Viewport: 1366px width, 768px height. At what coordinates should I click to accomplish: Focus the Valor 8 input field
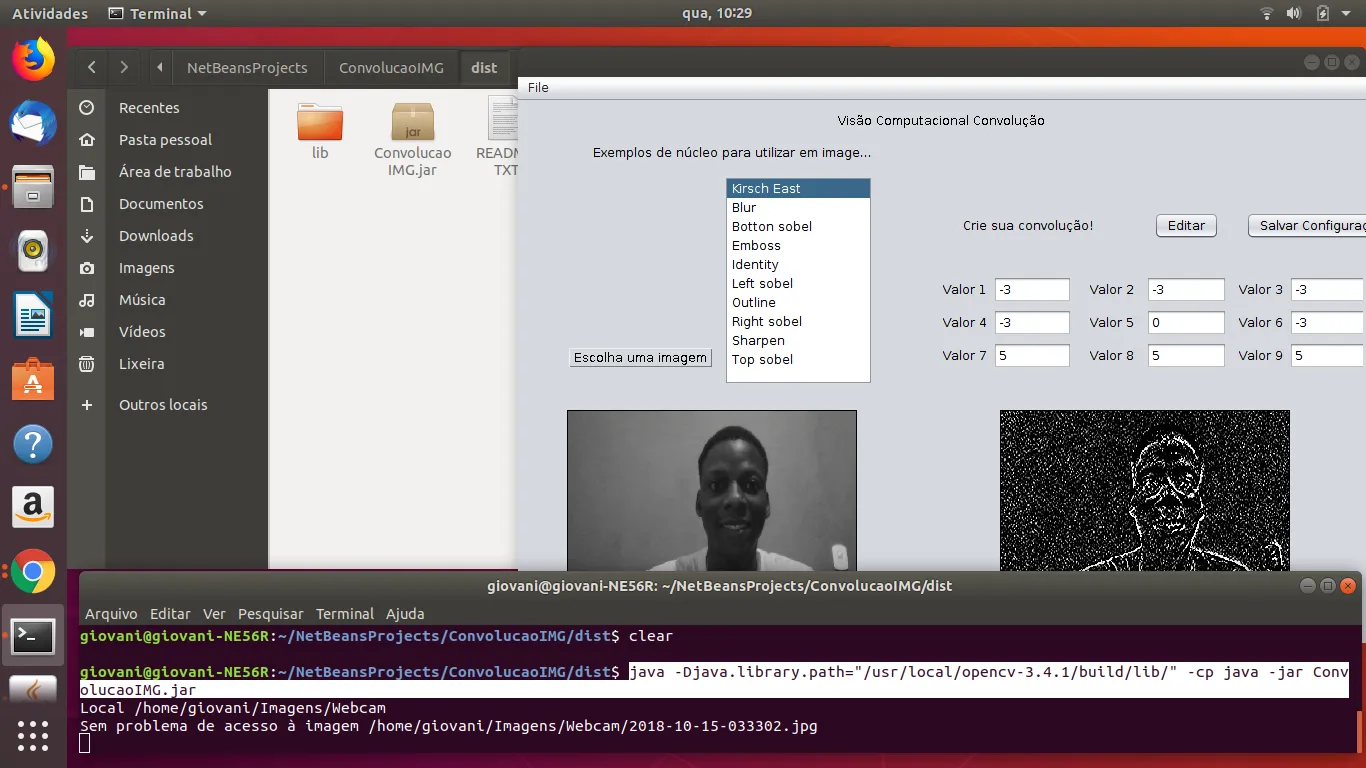point(1186,356)
